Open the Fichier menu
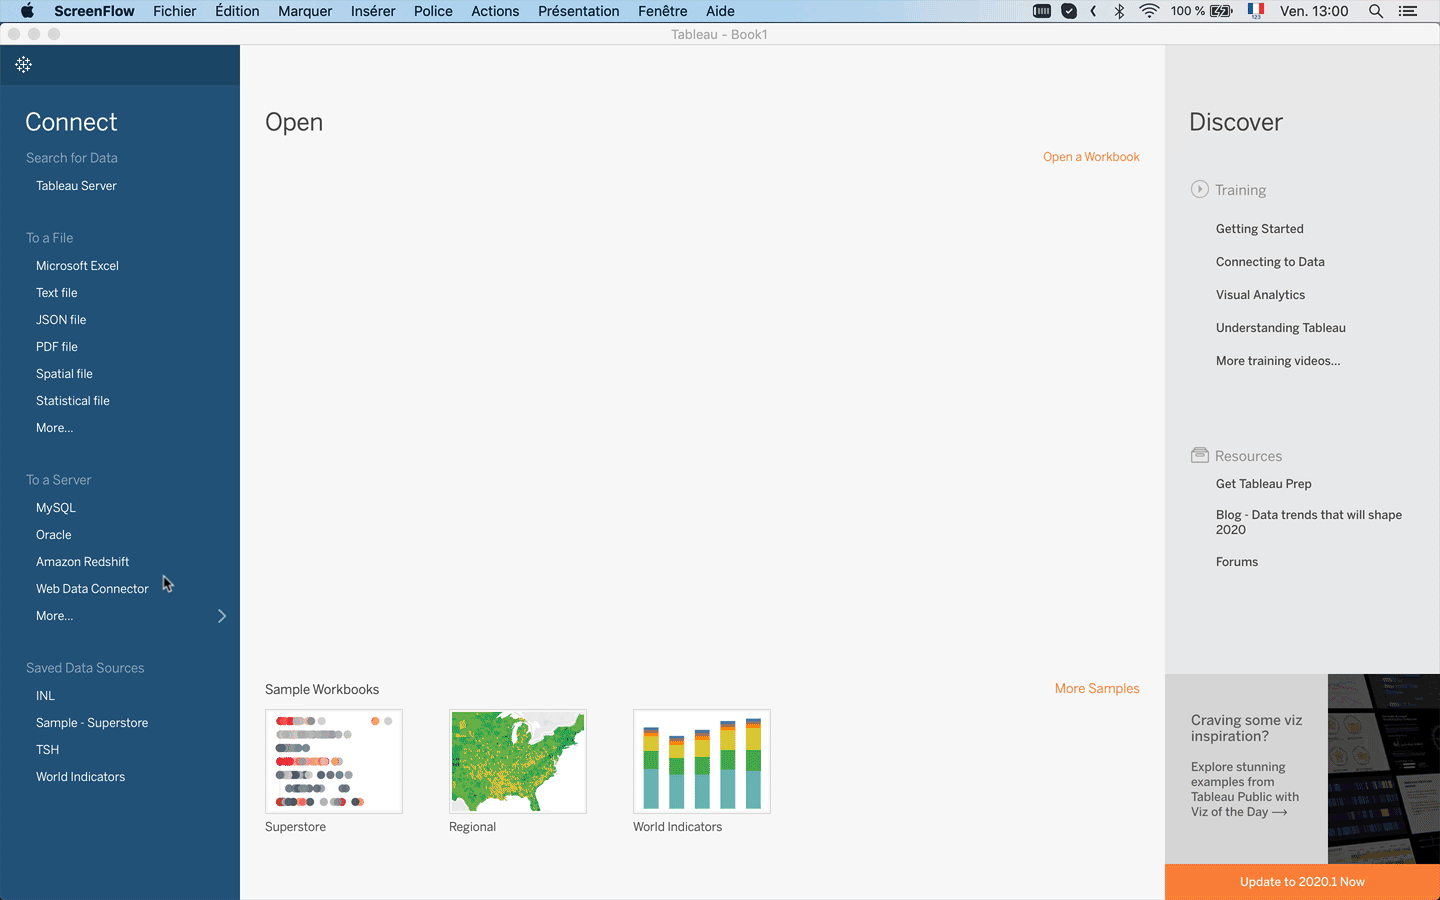 pos(175,11)
